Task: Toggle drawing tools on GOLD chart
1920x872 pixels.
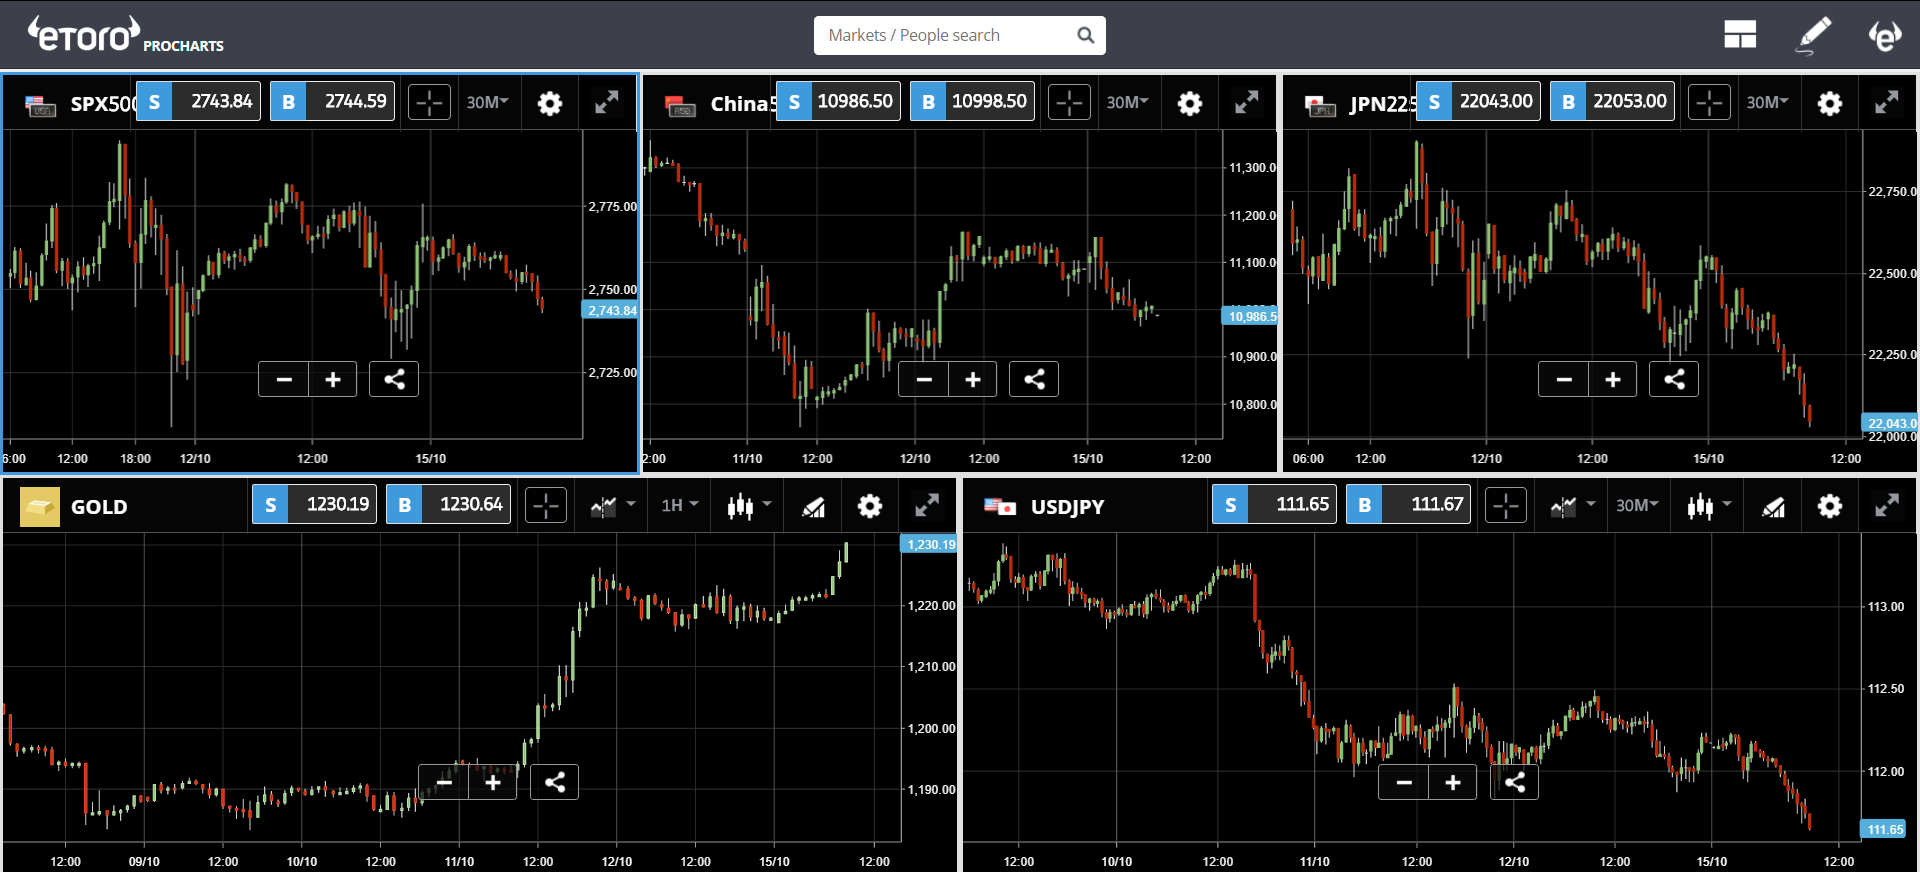Action: [813, 506]
